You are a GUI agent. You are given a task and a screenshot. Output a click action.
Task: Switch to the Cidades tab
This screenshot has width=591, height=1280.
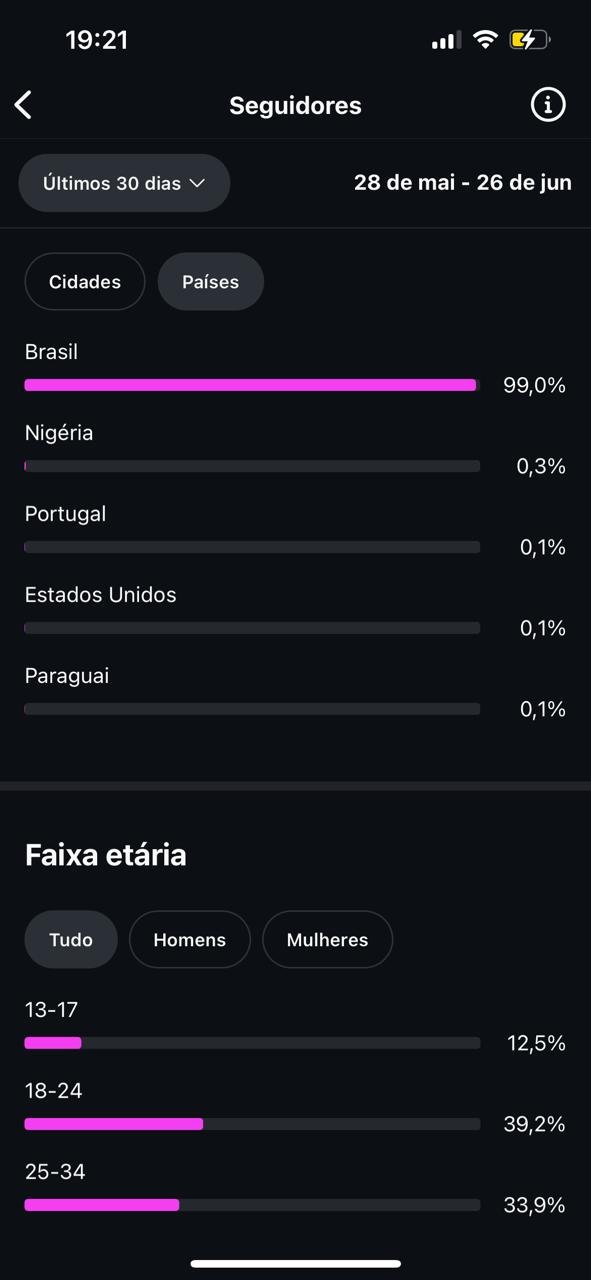(85, 282)
